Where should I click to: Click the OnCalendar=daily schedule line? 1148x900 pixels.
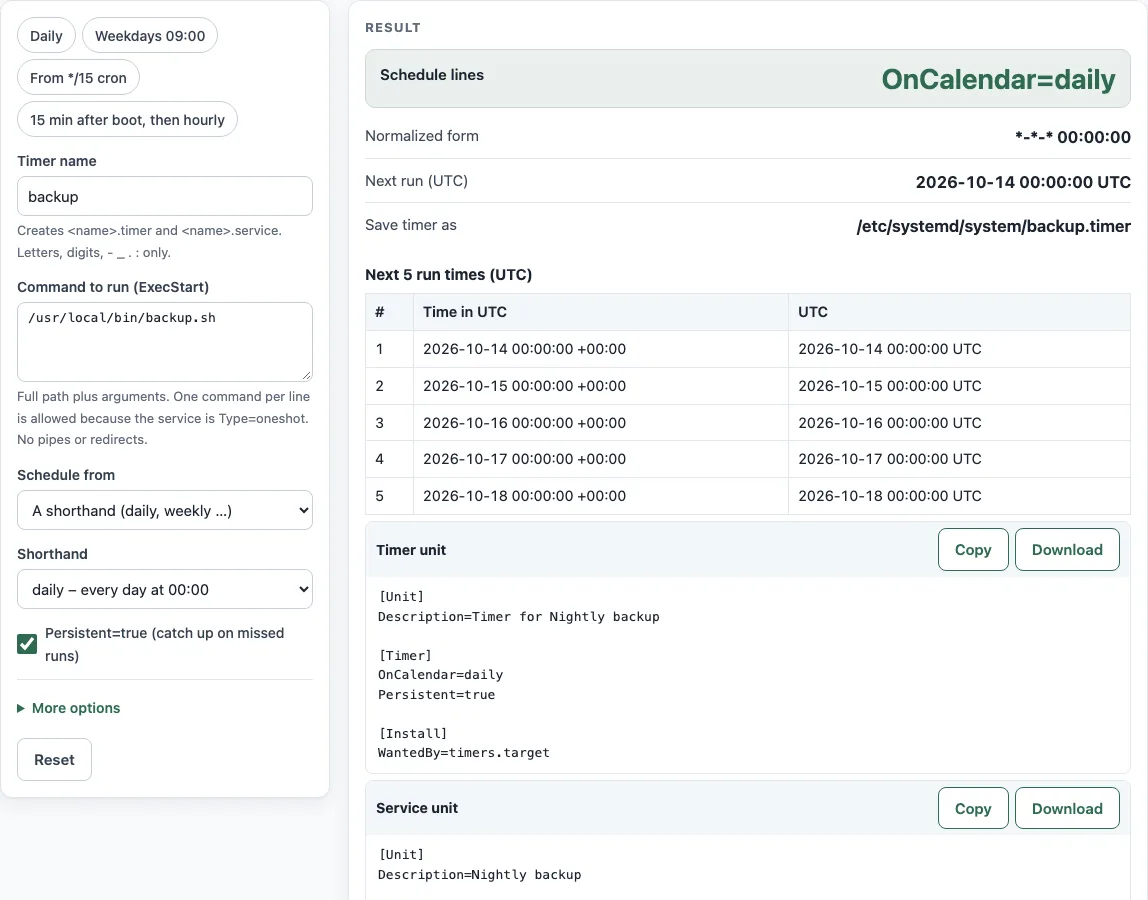click(x=998, y=79)
